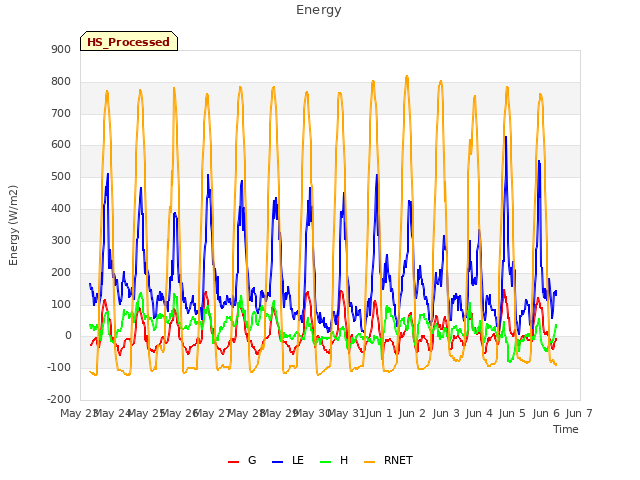This screenshot has width=640, height=480.
Task: Click the Jun 3 x-axis date label
Action: (446, 413)
